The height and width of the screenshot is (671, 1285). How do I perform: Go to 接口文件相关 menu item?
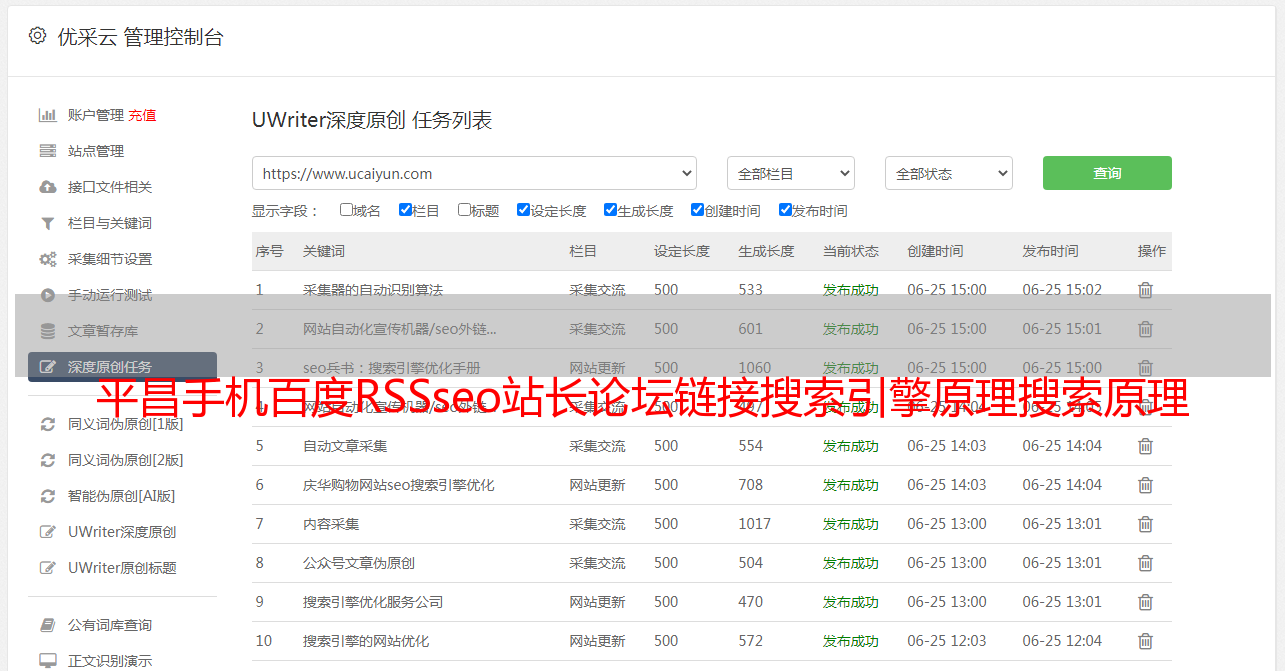110,187
